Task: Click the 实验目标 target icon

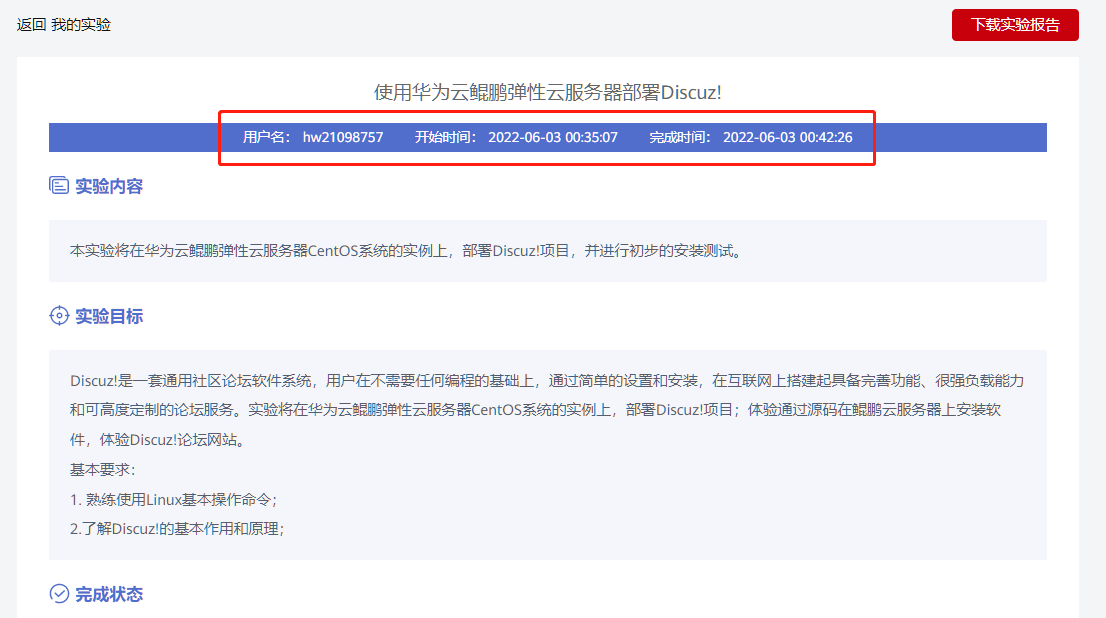Action: 59,315
